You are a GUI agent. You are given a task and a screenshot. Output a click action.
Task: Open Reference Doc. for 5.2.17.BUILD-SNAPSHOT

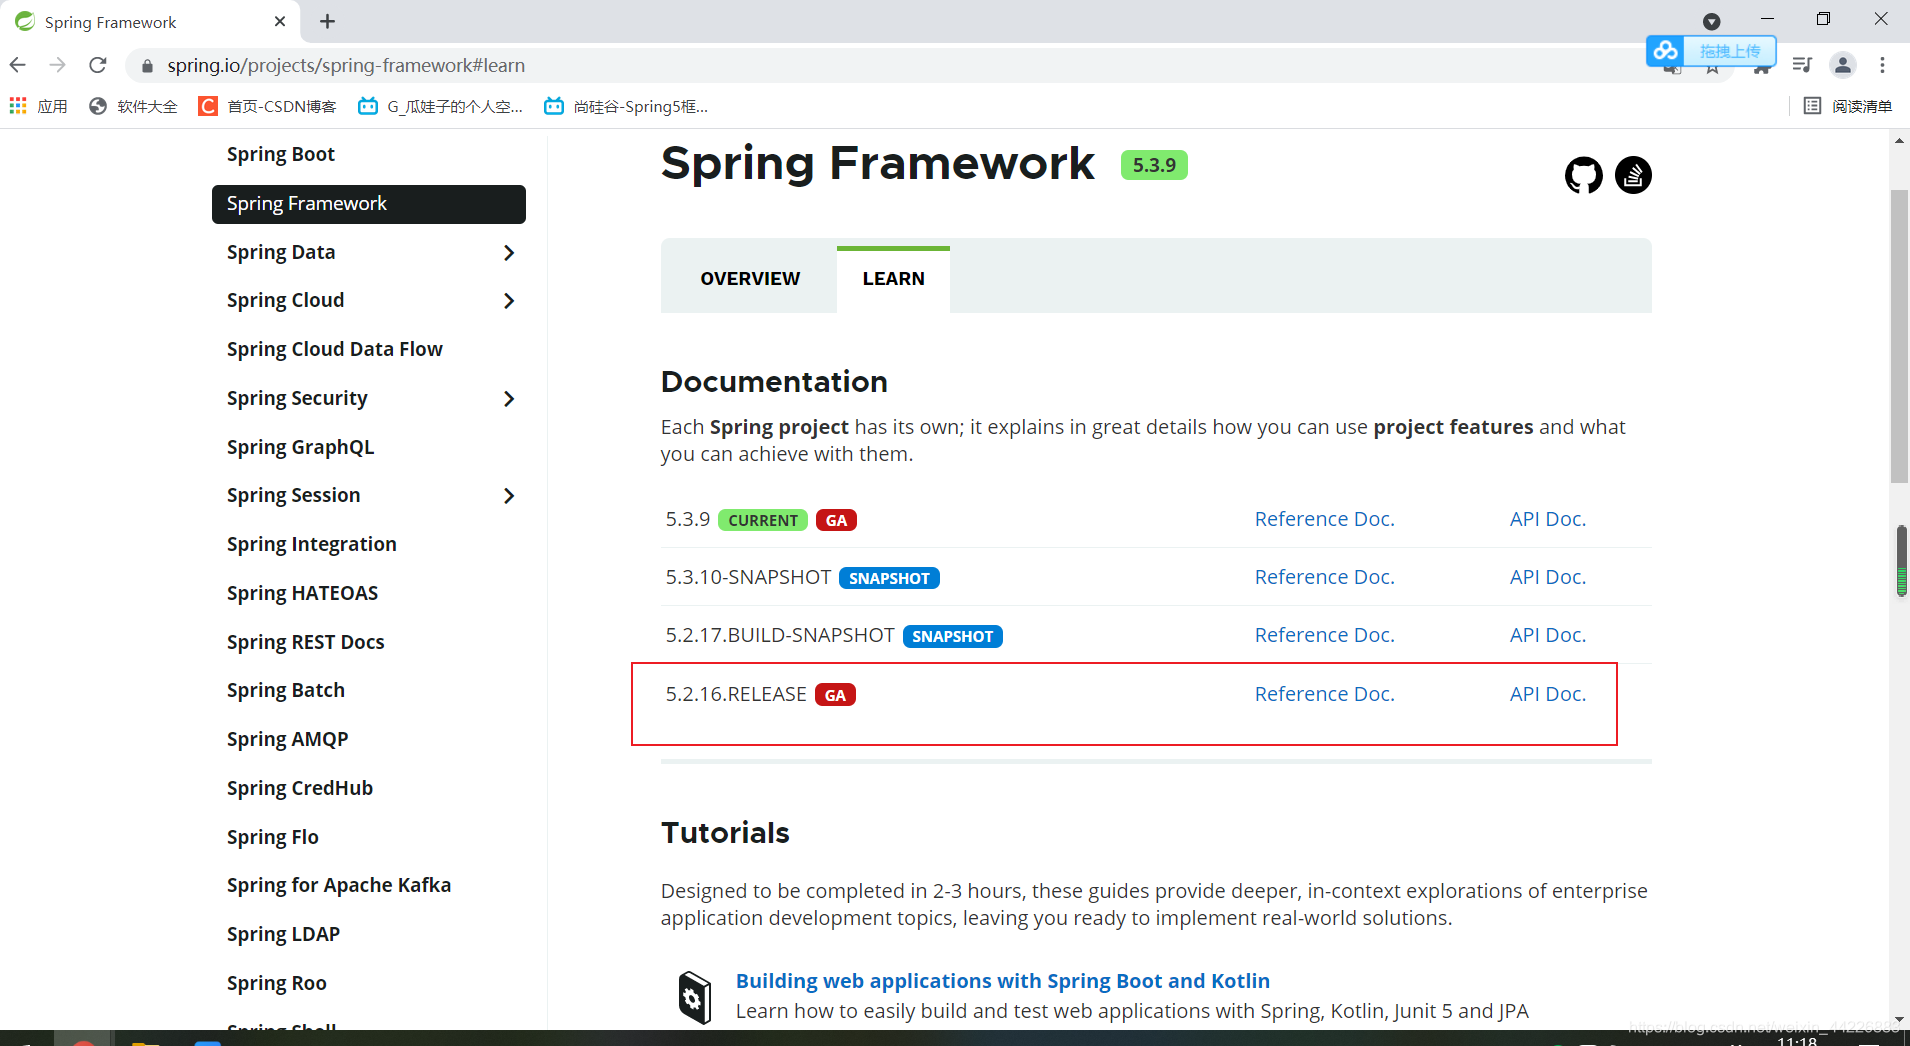(1324, 635)
